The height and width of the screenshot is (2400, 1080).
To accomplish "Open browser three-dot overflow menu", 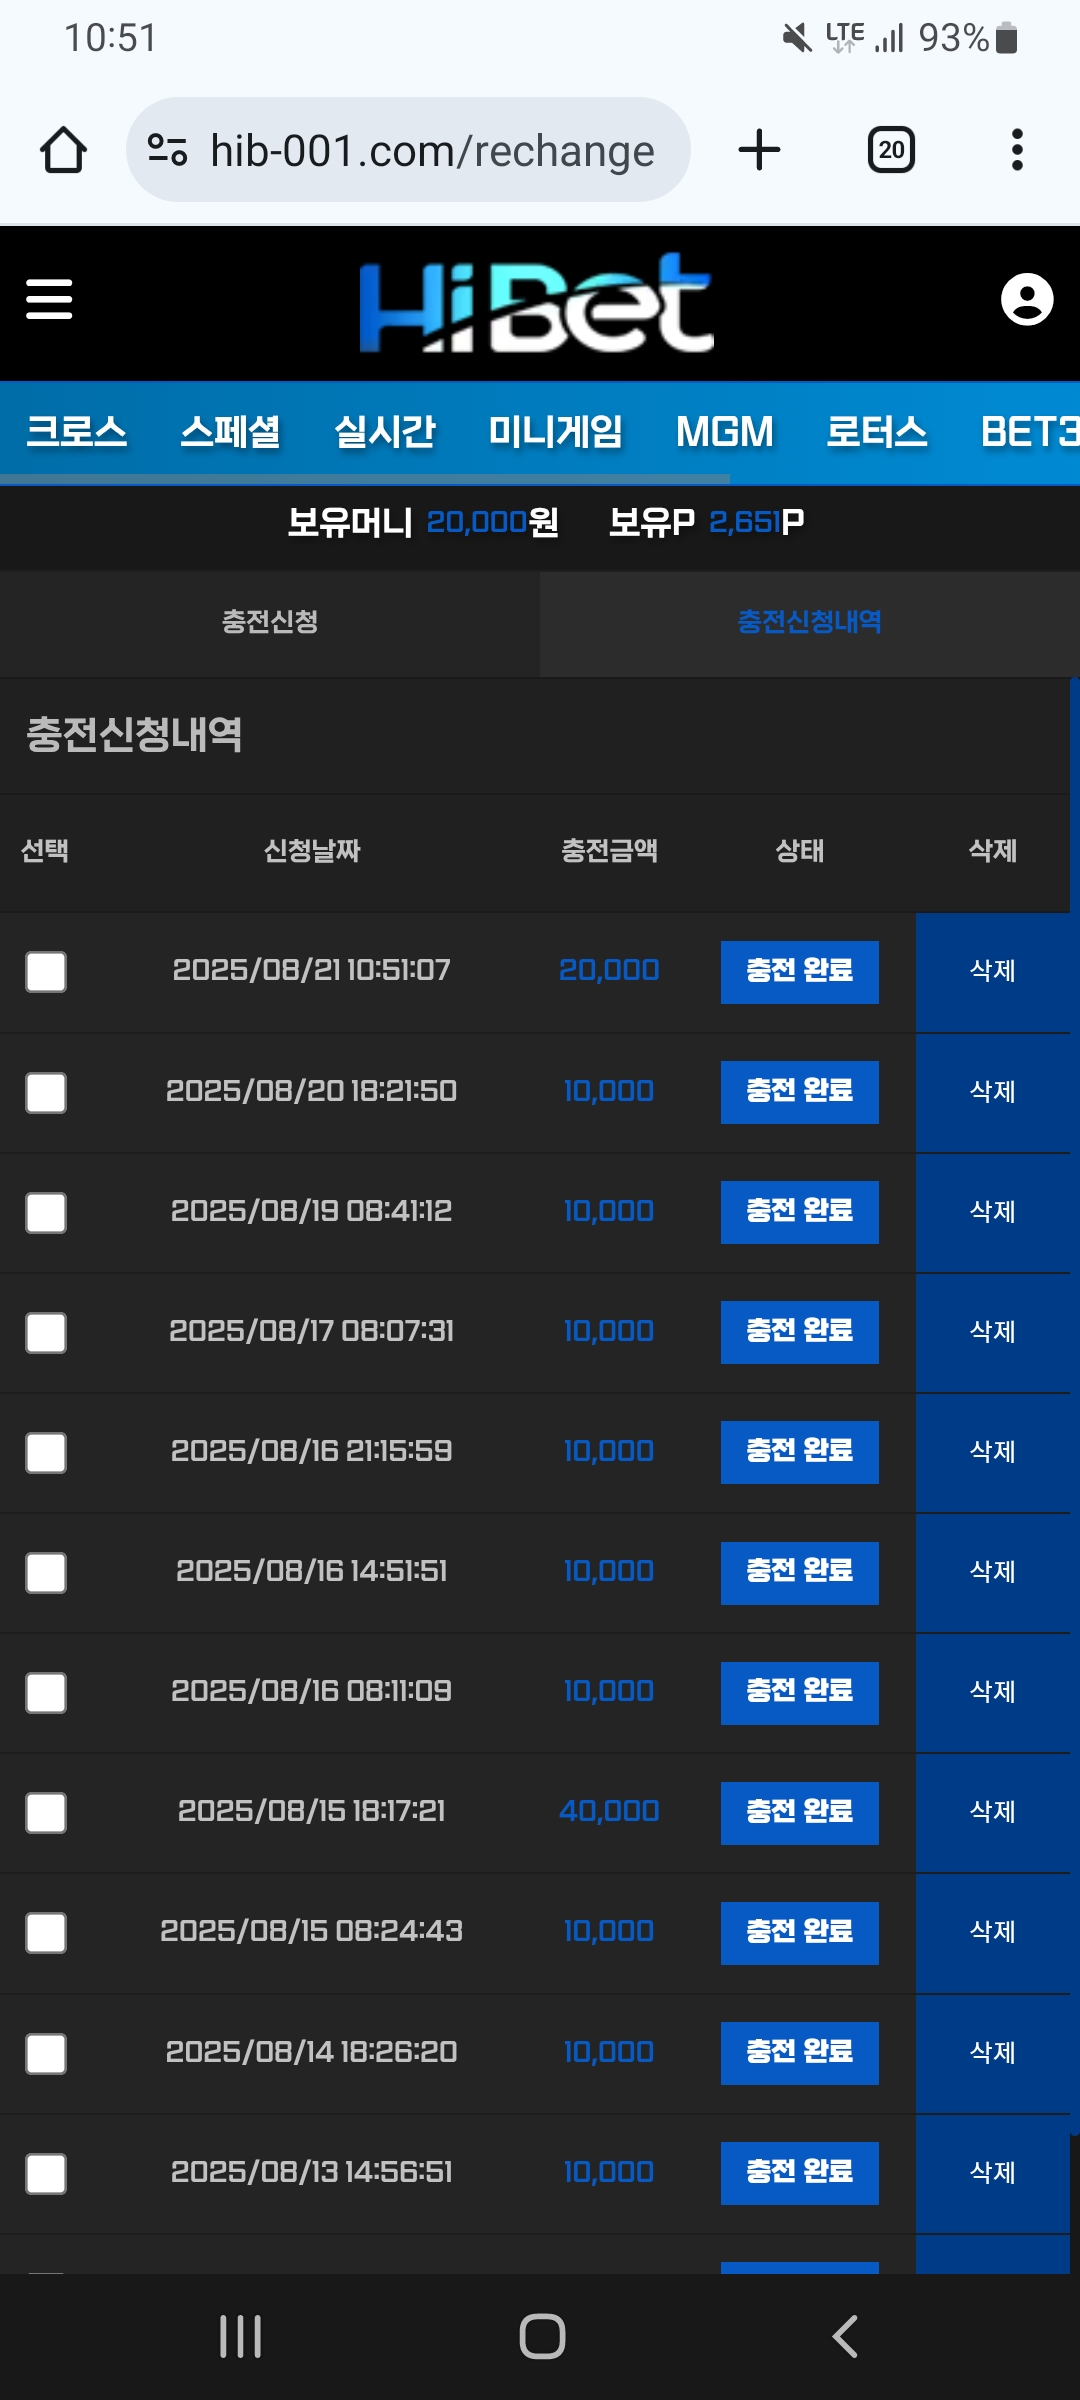I will pyautogui.click(x=1017, y=150).
